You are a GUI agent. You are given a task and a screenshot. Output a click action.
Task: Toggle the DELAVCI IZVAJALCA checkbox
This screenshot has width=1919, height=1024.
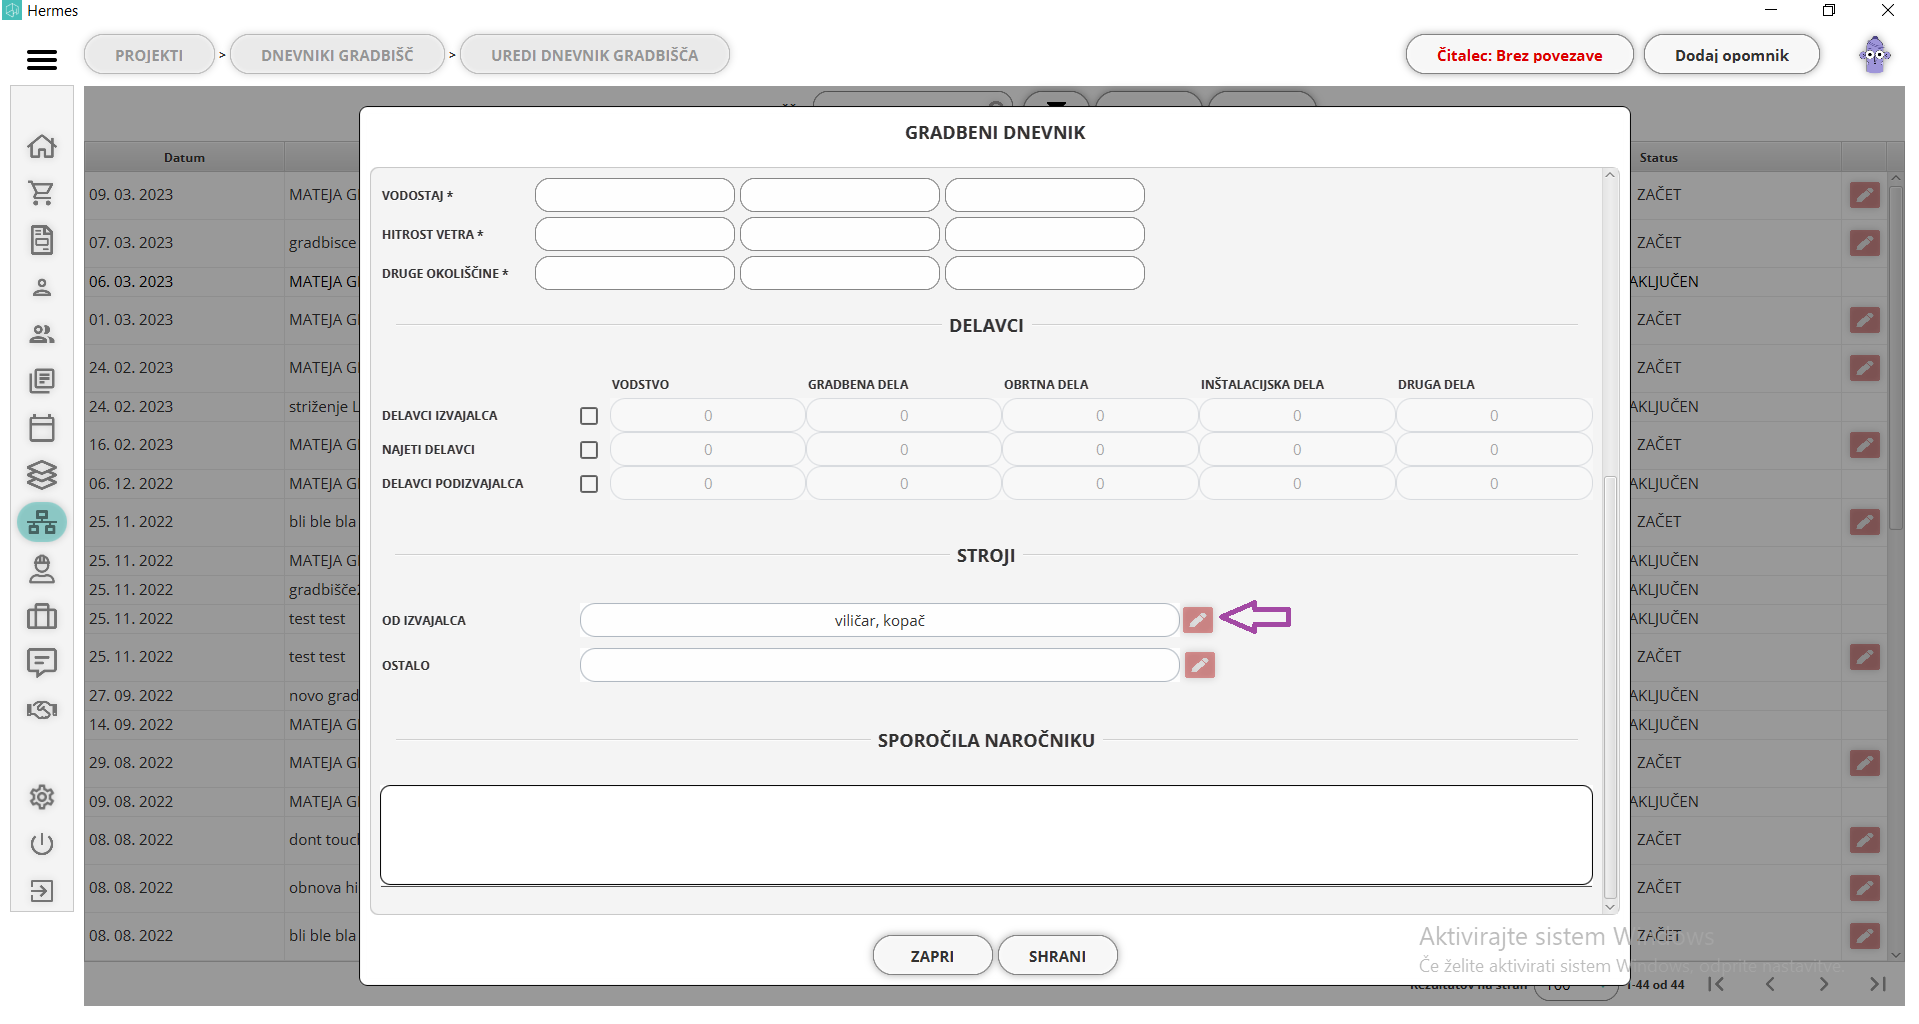[x=589, y=416]
